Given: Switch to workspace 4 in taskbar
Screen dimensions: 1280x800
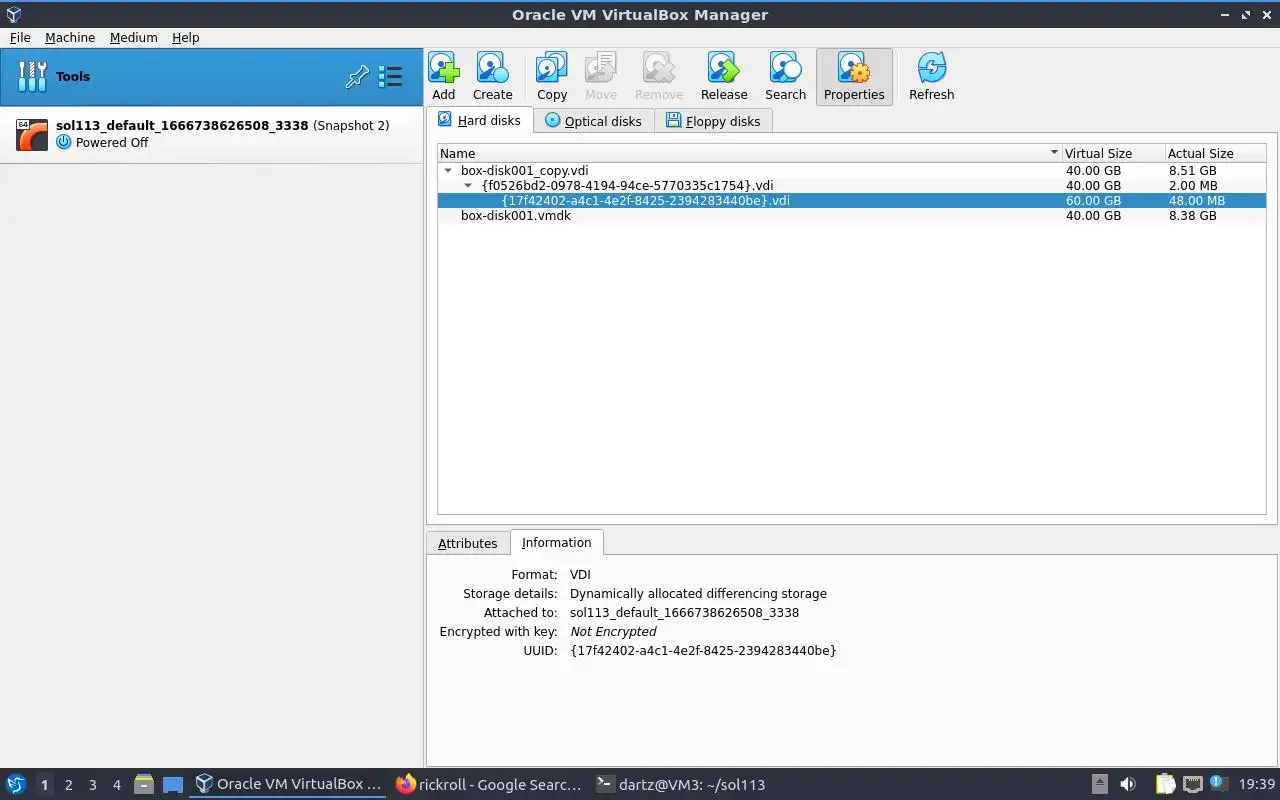Looking at the screenshot, I should click(116, 785).
